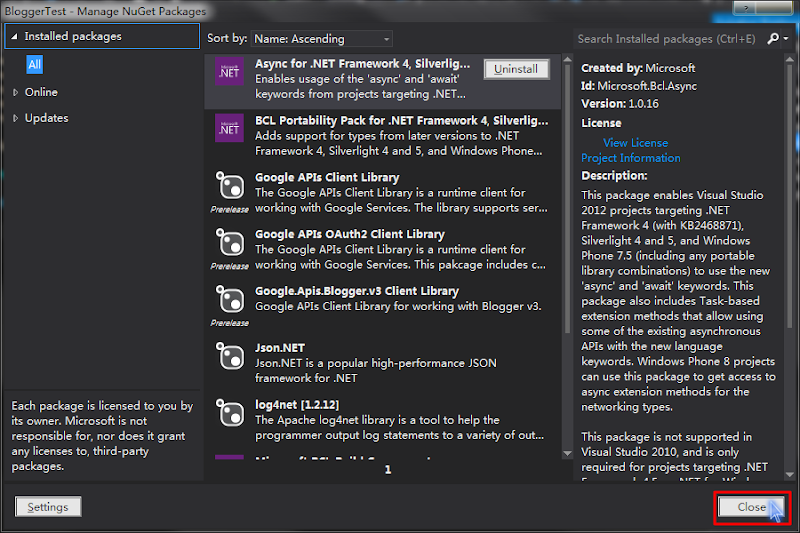Click the details pane scroll down arrow
800x533 pixels.
pos(789,475)
